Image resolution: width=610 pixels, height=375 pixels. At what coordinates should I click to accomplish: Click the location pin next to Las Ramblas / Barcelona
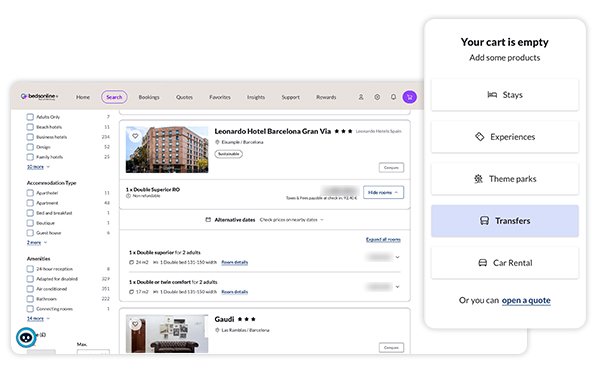[x=217, y=330]
